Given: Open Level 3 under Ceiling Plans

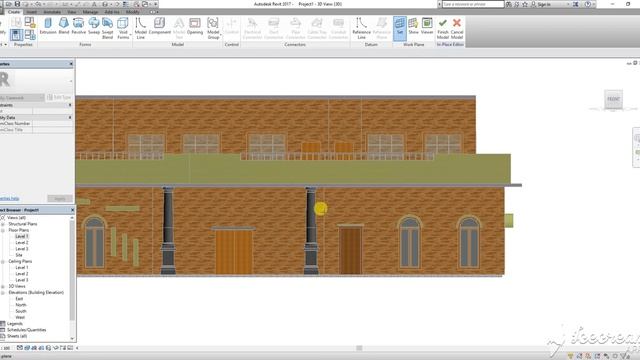Looking at the screenshot, I should coord(22,280).
